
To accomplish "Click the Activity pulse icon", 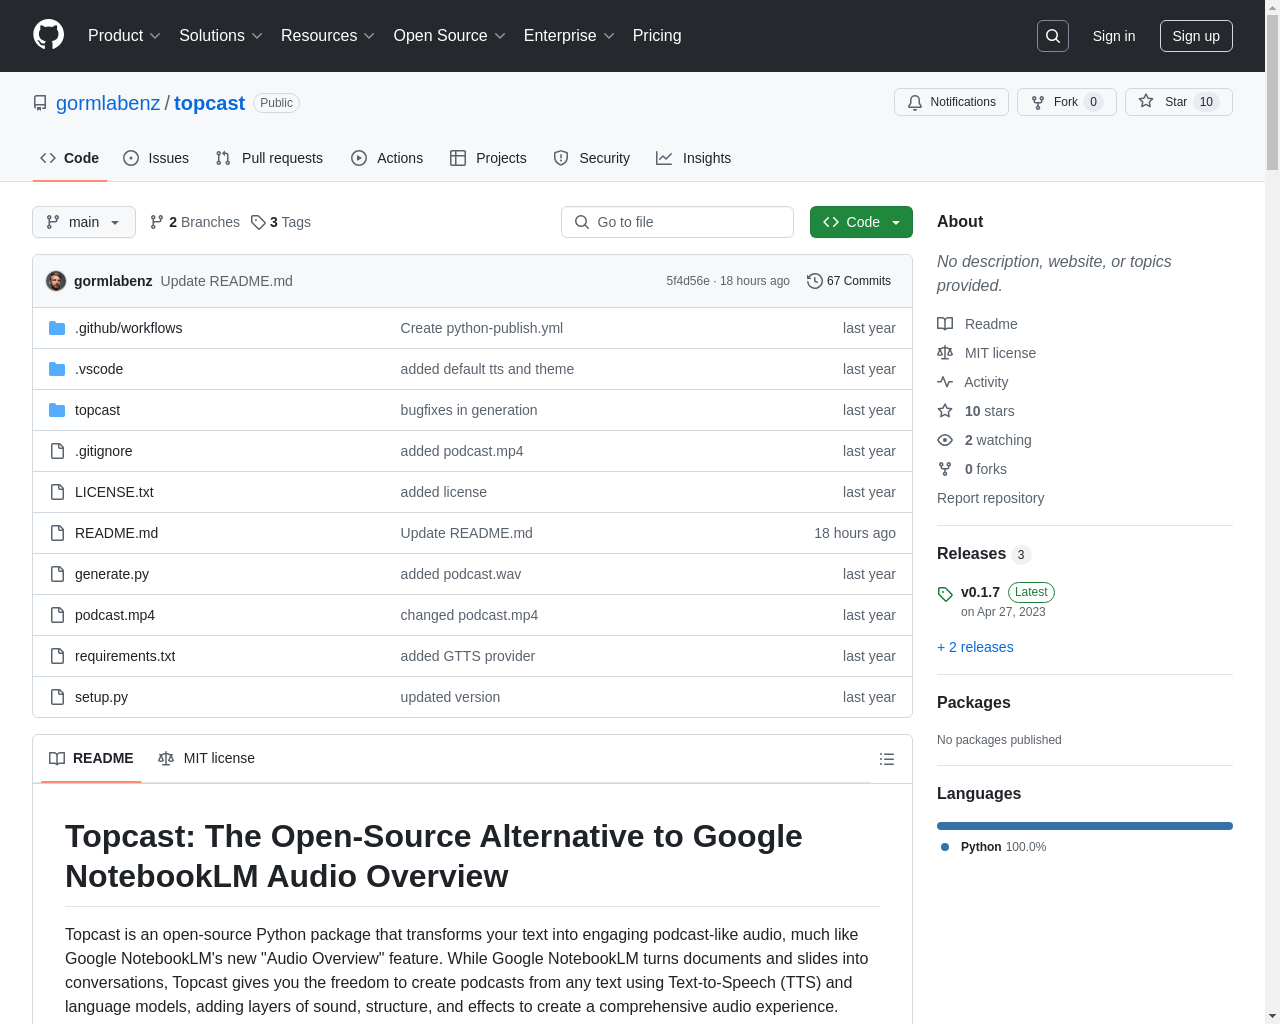I will 945,382.
